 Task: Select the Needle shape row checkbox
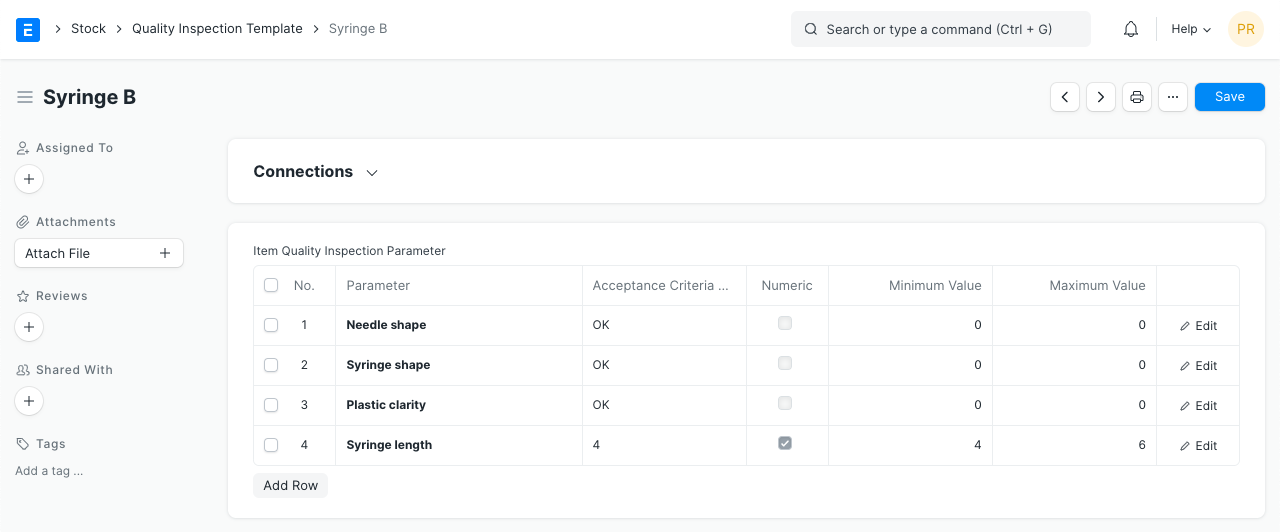271,325
